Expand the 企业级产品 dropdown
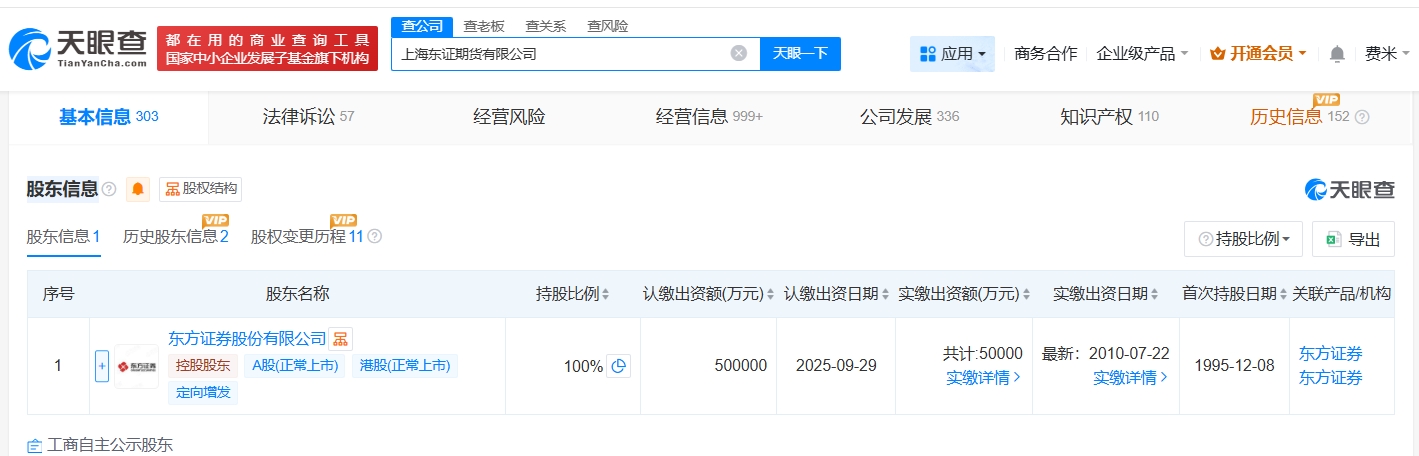The image size is (1419, 456). [1142, 54]
